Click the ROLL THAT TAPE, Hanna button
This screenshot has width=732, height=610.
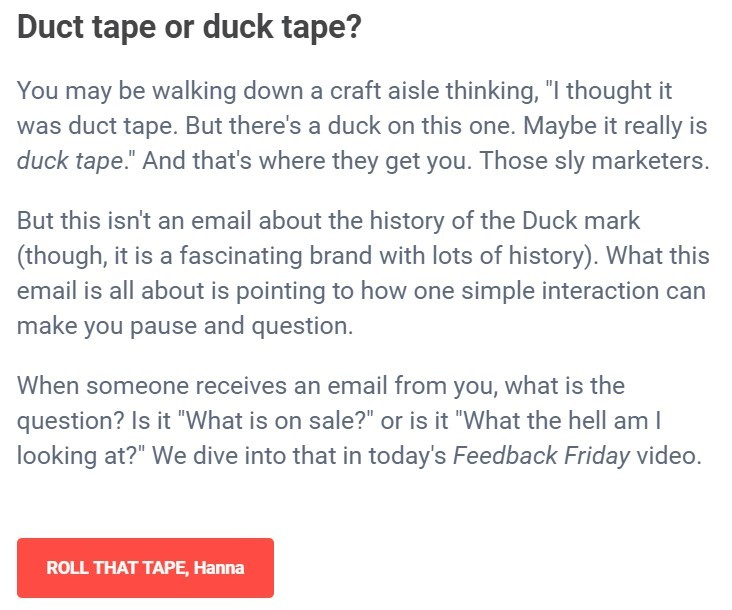click(x=145, y=568)
